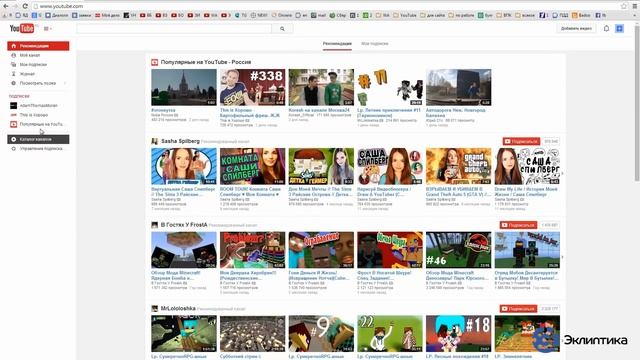
Task: Open the MrLololoshka channel title
Action: coord(178,309)
